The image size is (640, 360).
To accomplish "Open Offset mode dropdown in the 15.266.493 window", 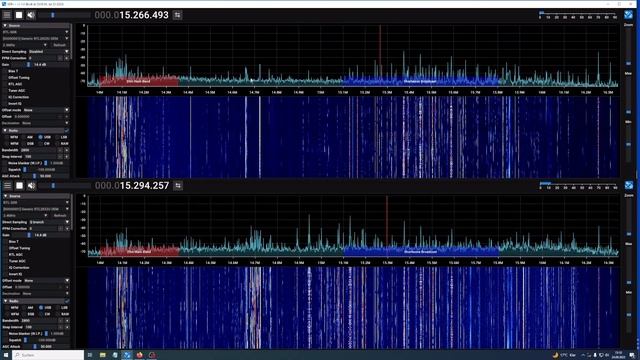I will pos(46,110).
